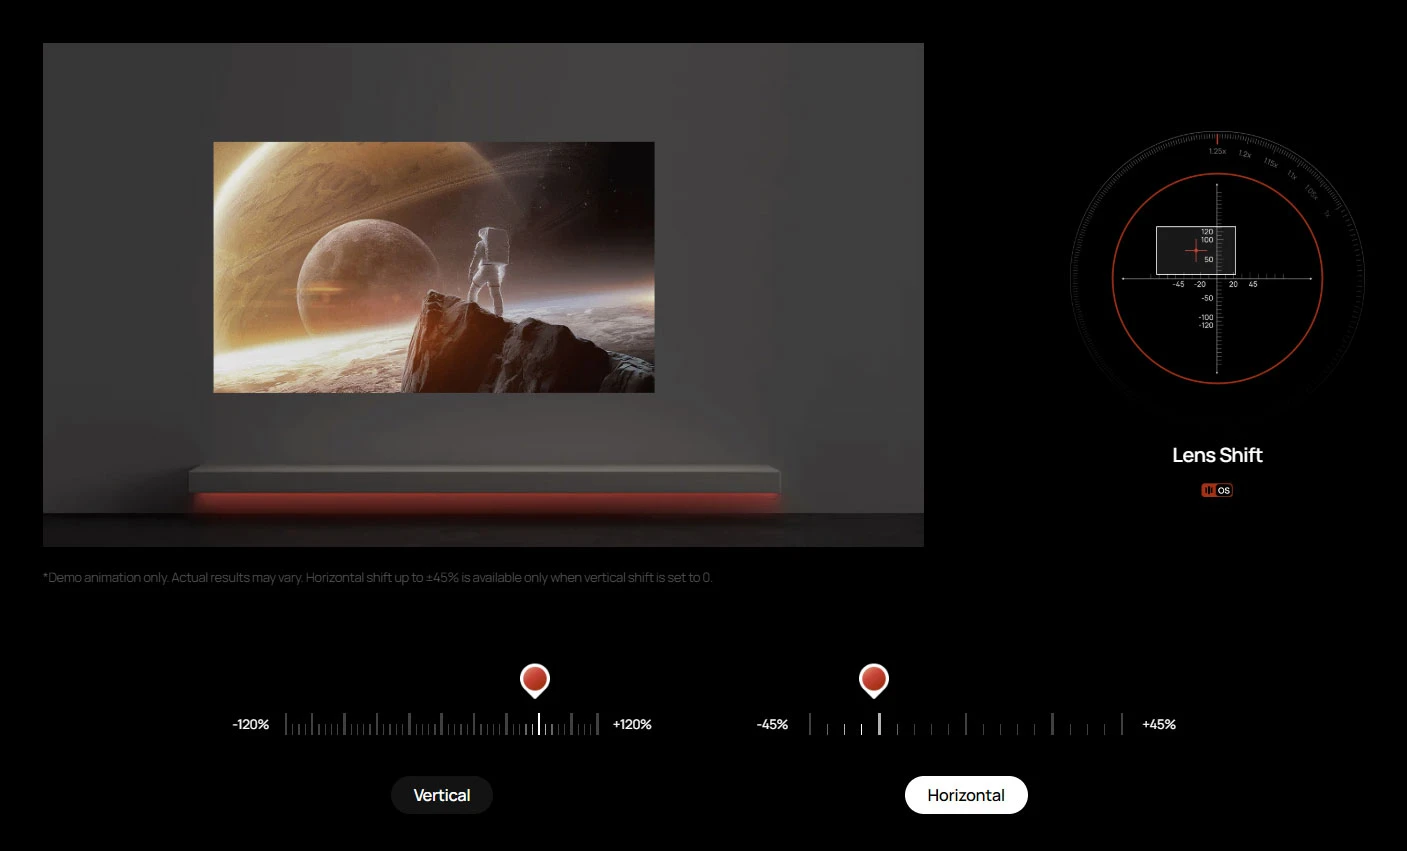Image resolution: width=1407 pixels, height=851 pixels.
Task: Click the -120% end of vertical scale
Action: point(251,724)
